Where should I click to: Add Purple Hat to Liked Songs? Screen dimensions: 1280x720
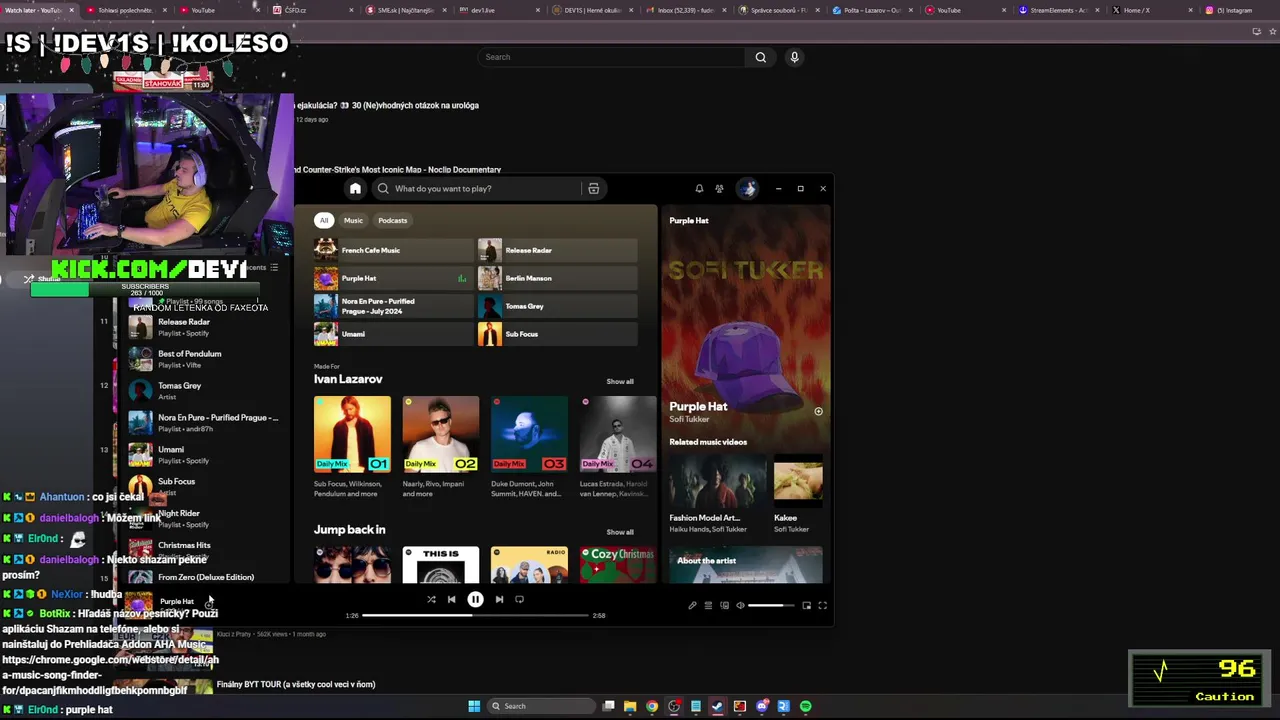click(x=818, y=411)
